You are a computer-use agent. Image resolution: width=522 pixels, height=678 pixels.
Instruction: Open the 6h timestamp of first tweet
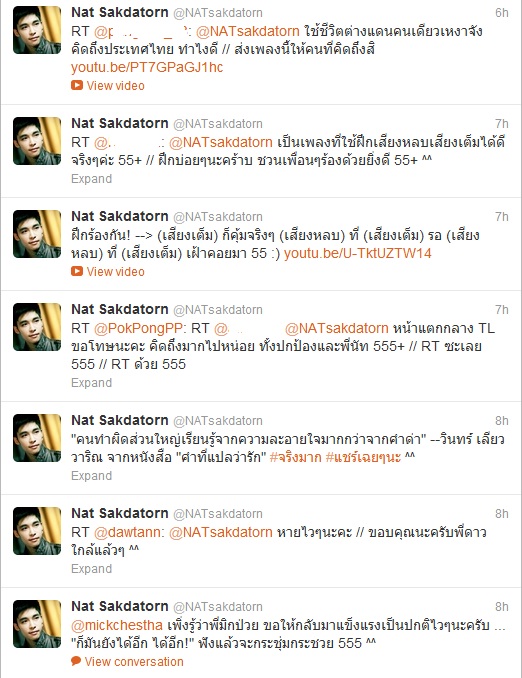click(502, 13)
